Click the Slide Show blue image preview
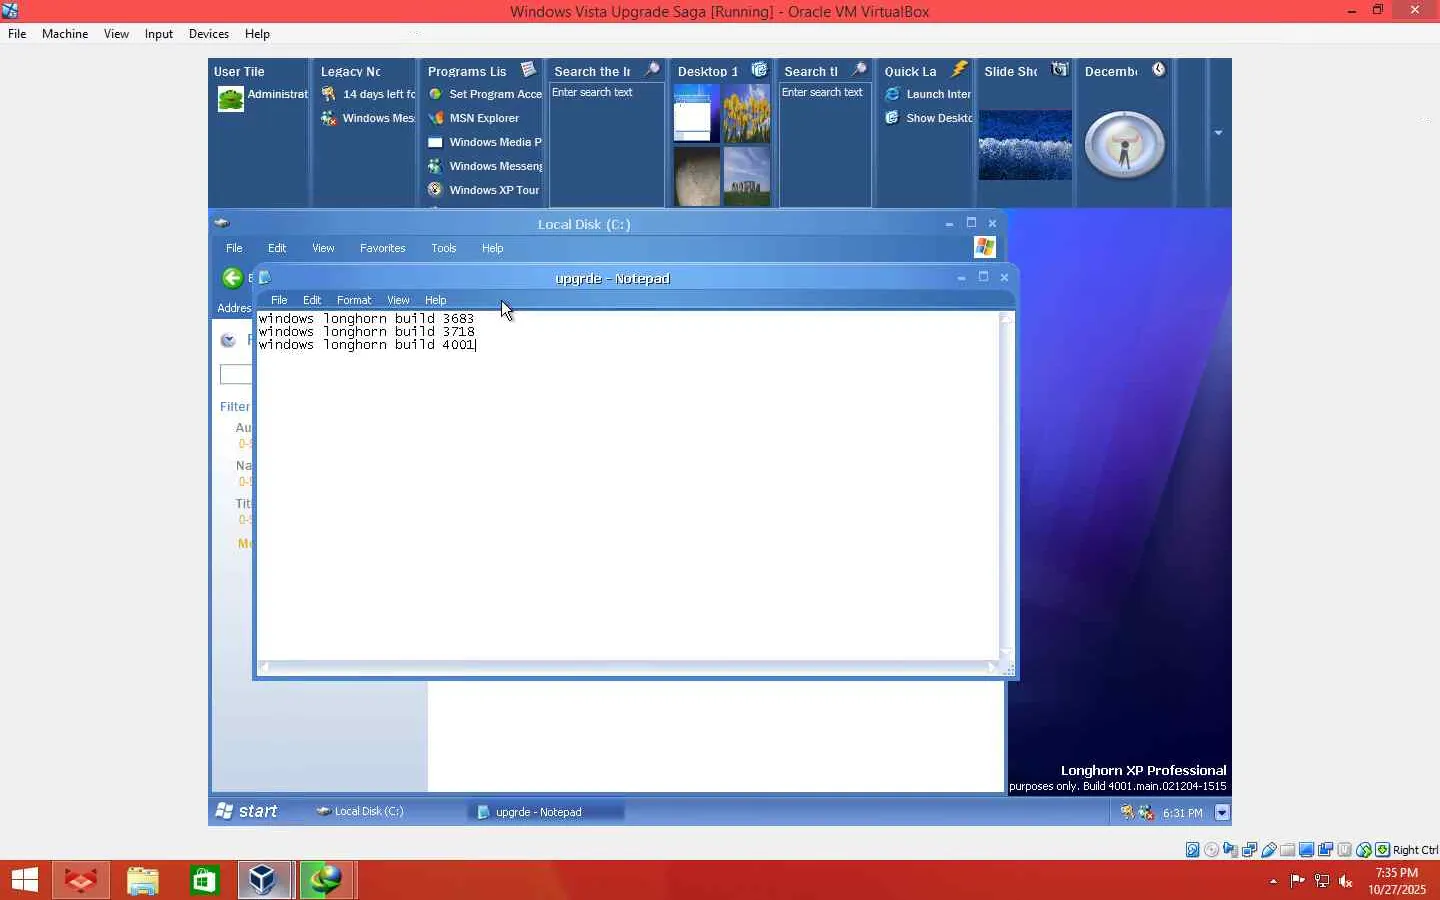The image size is (1440, 900). (1025, 145)
